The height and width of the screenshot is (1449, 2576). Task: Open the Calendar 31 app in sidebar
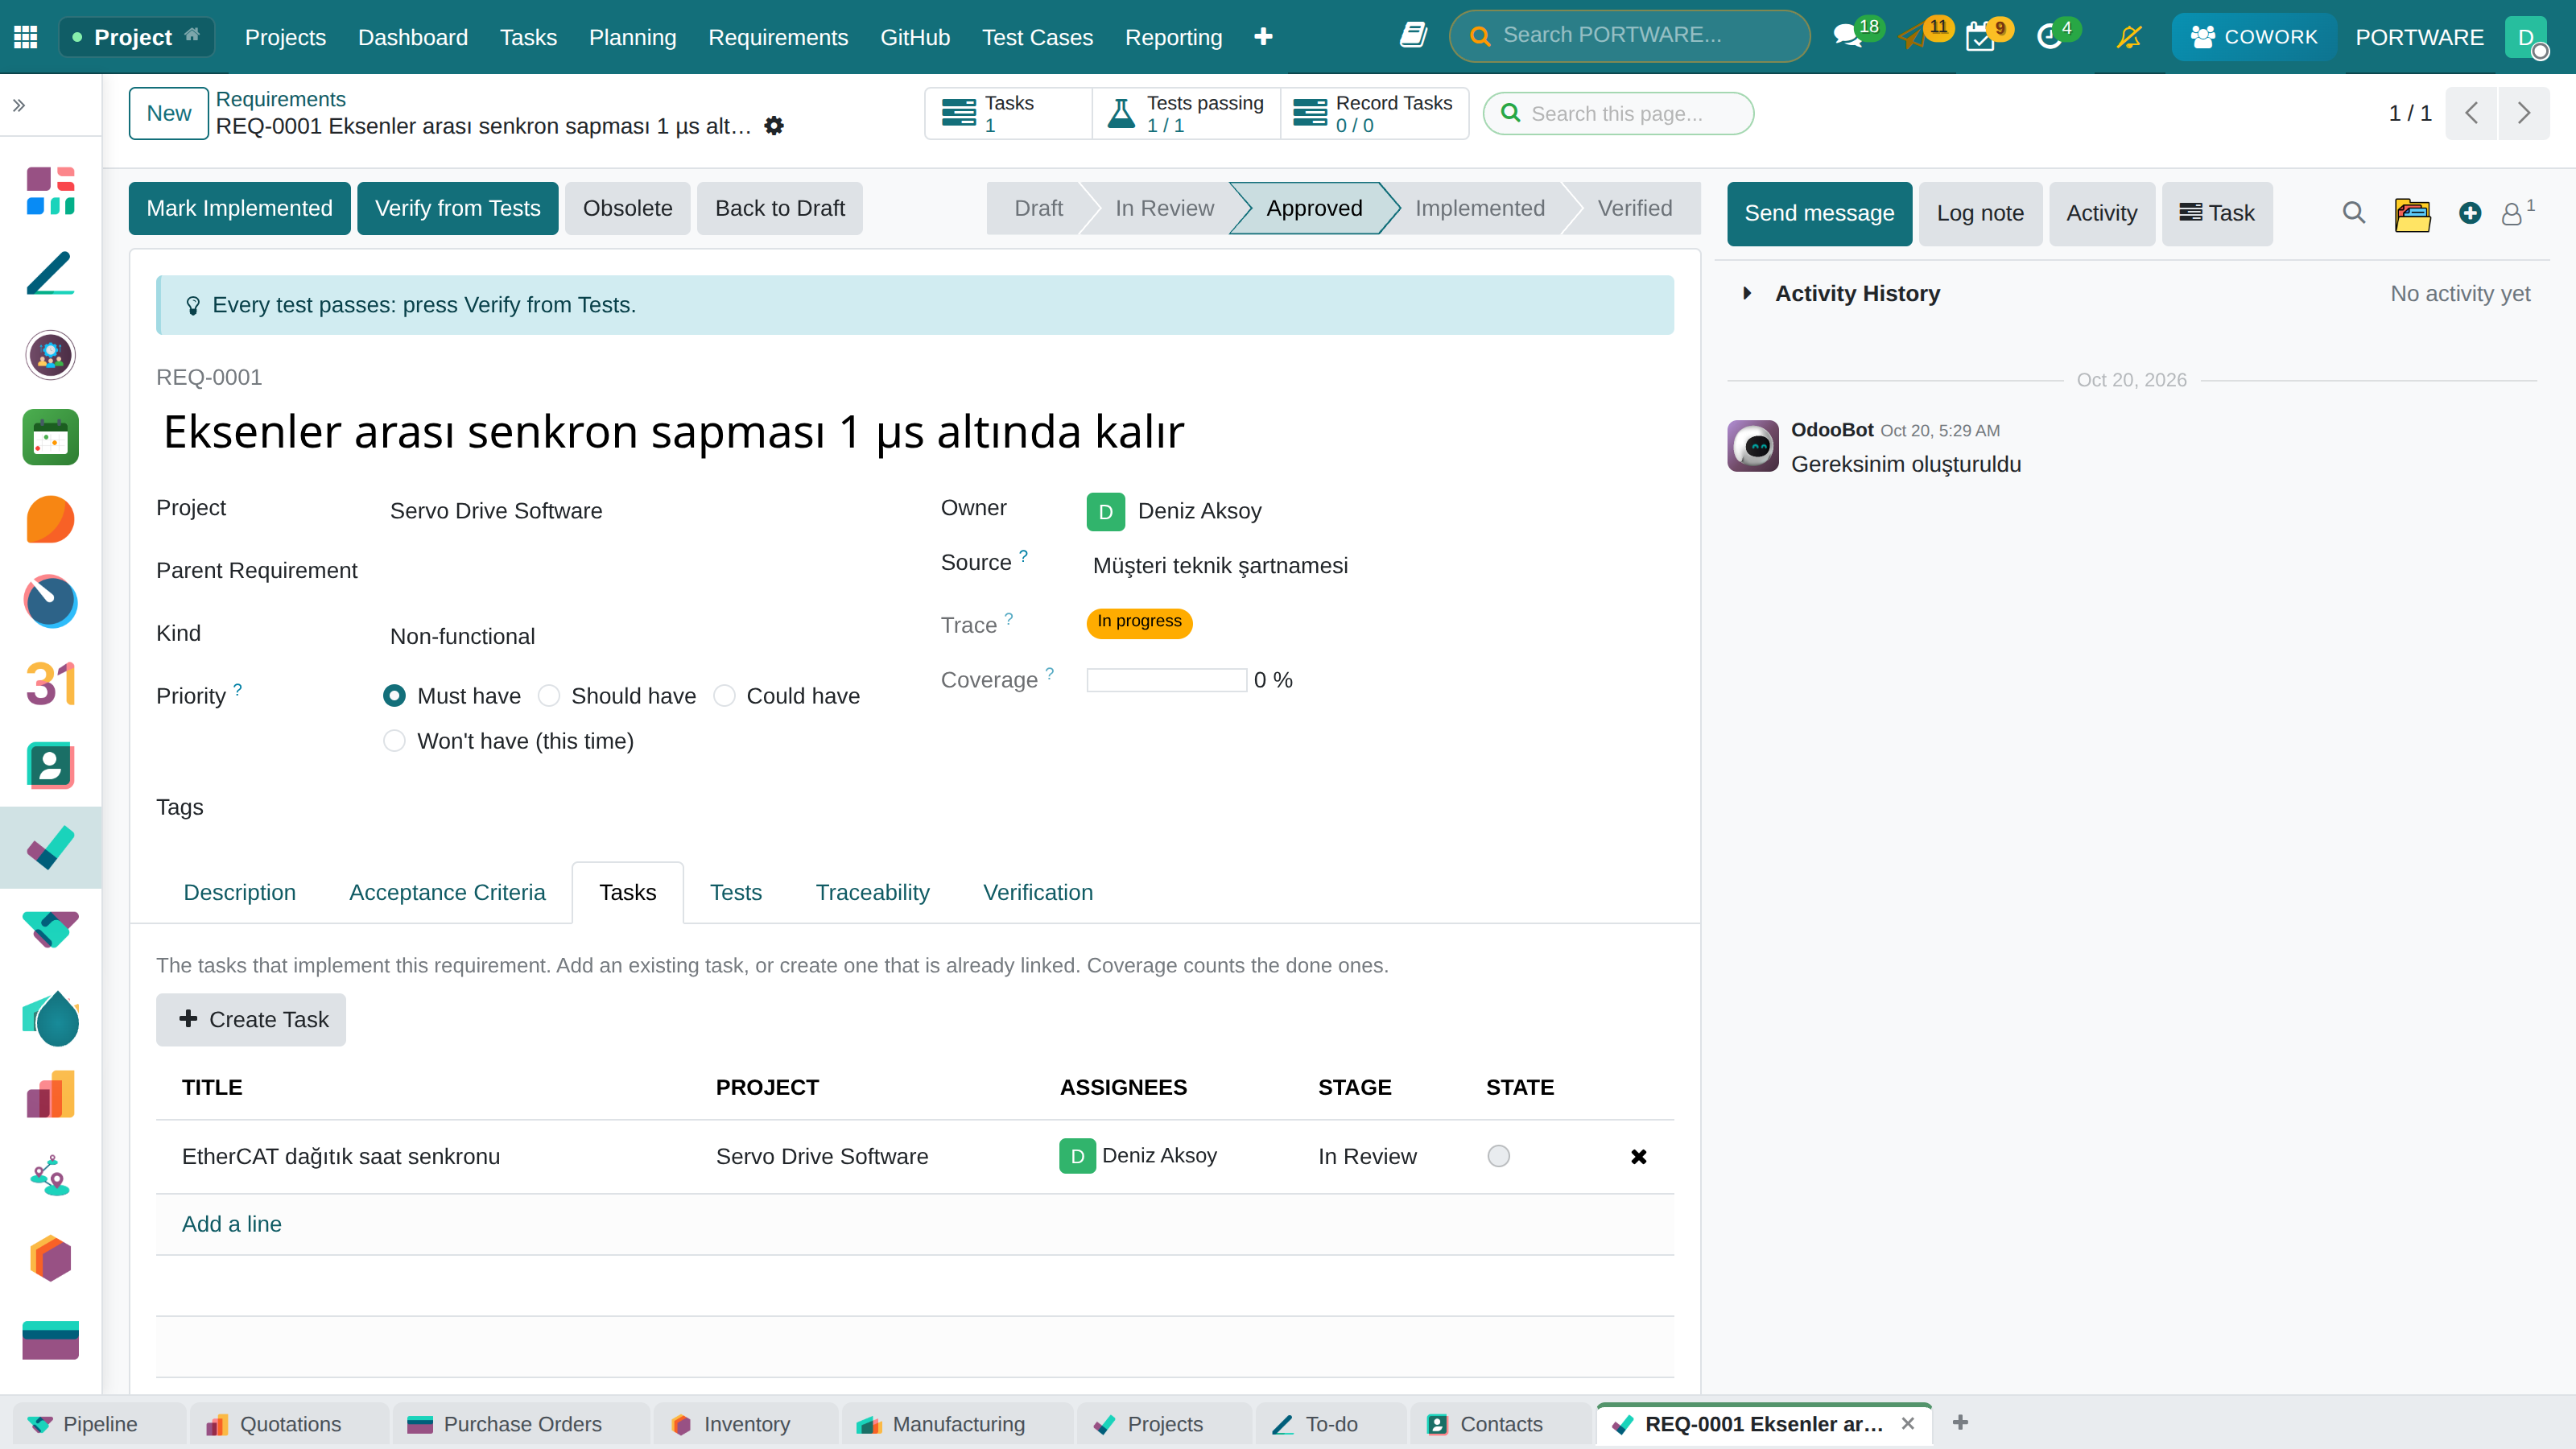50,684
